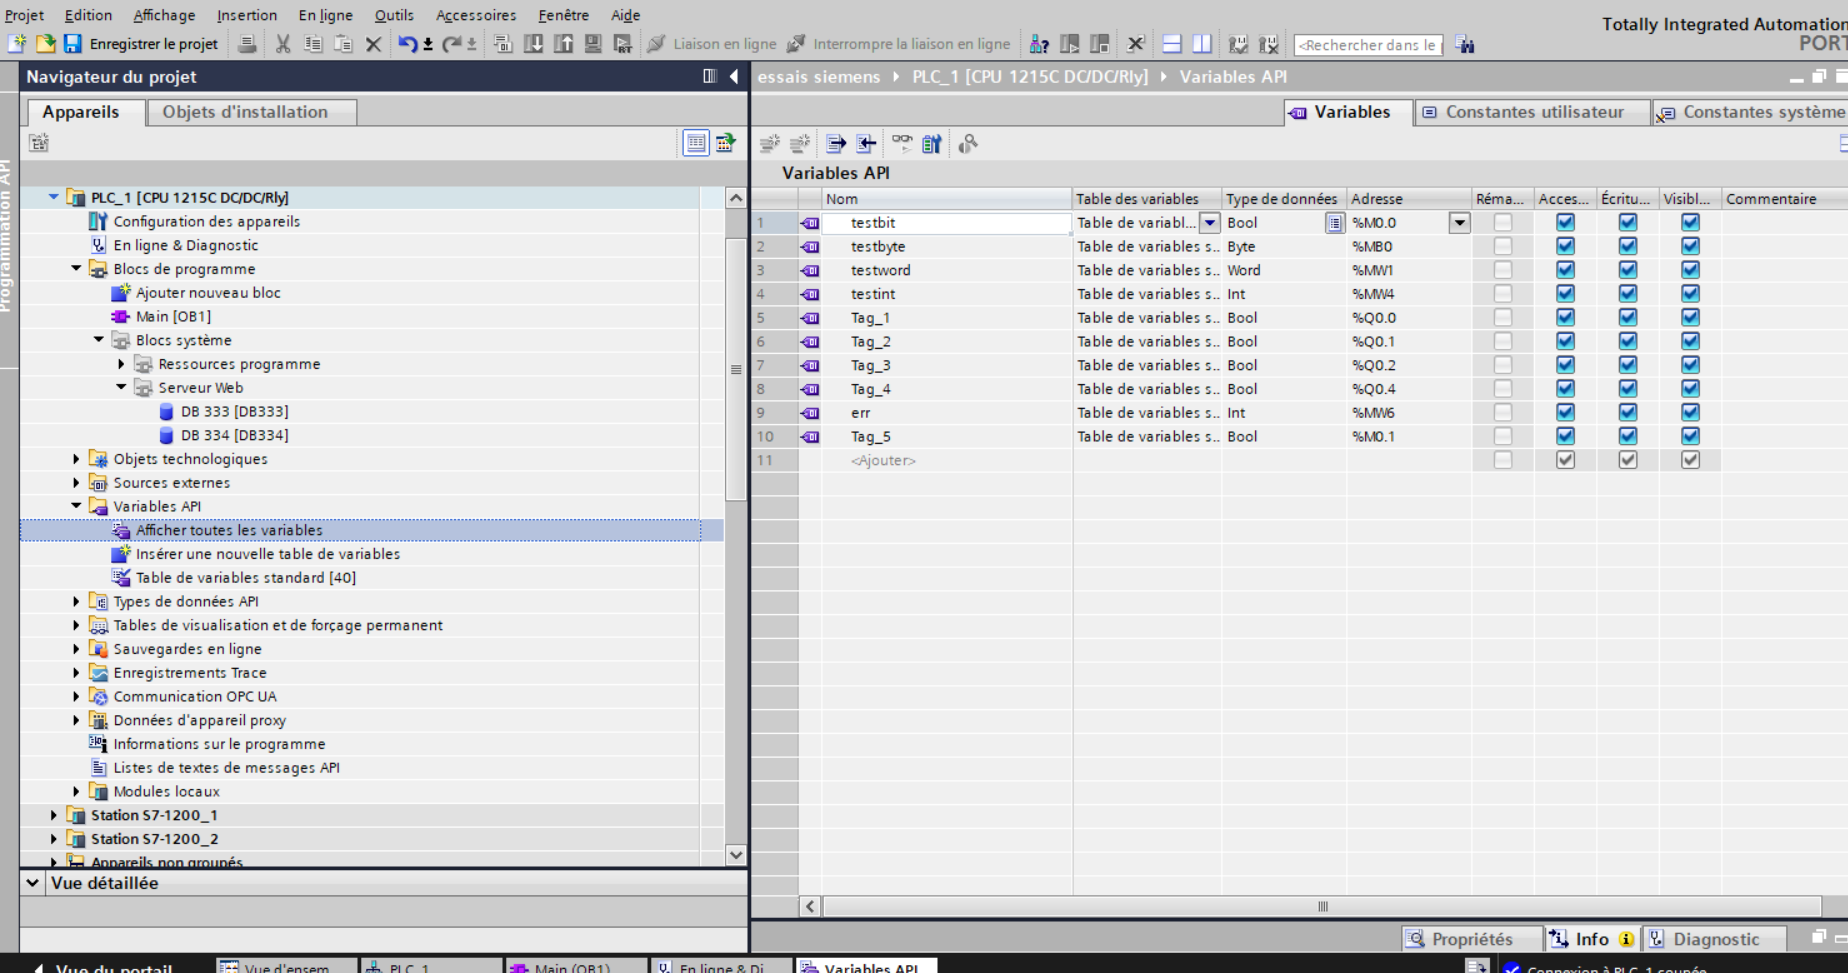The width and height of the screenshot is (1848, 973).
Task: Uncheck the Visible checkbox for Tag_1 row
Action: tap(1690, 318)
